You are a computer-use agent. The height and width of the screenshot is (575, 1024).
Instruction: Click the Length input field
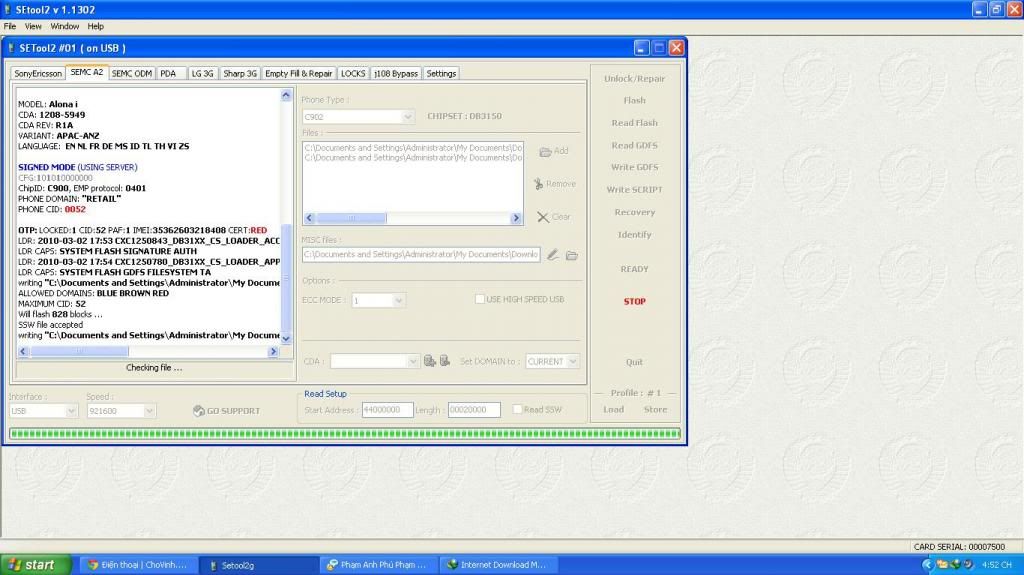(x=474, y=410)
